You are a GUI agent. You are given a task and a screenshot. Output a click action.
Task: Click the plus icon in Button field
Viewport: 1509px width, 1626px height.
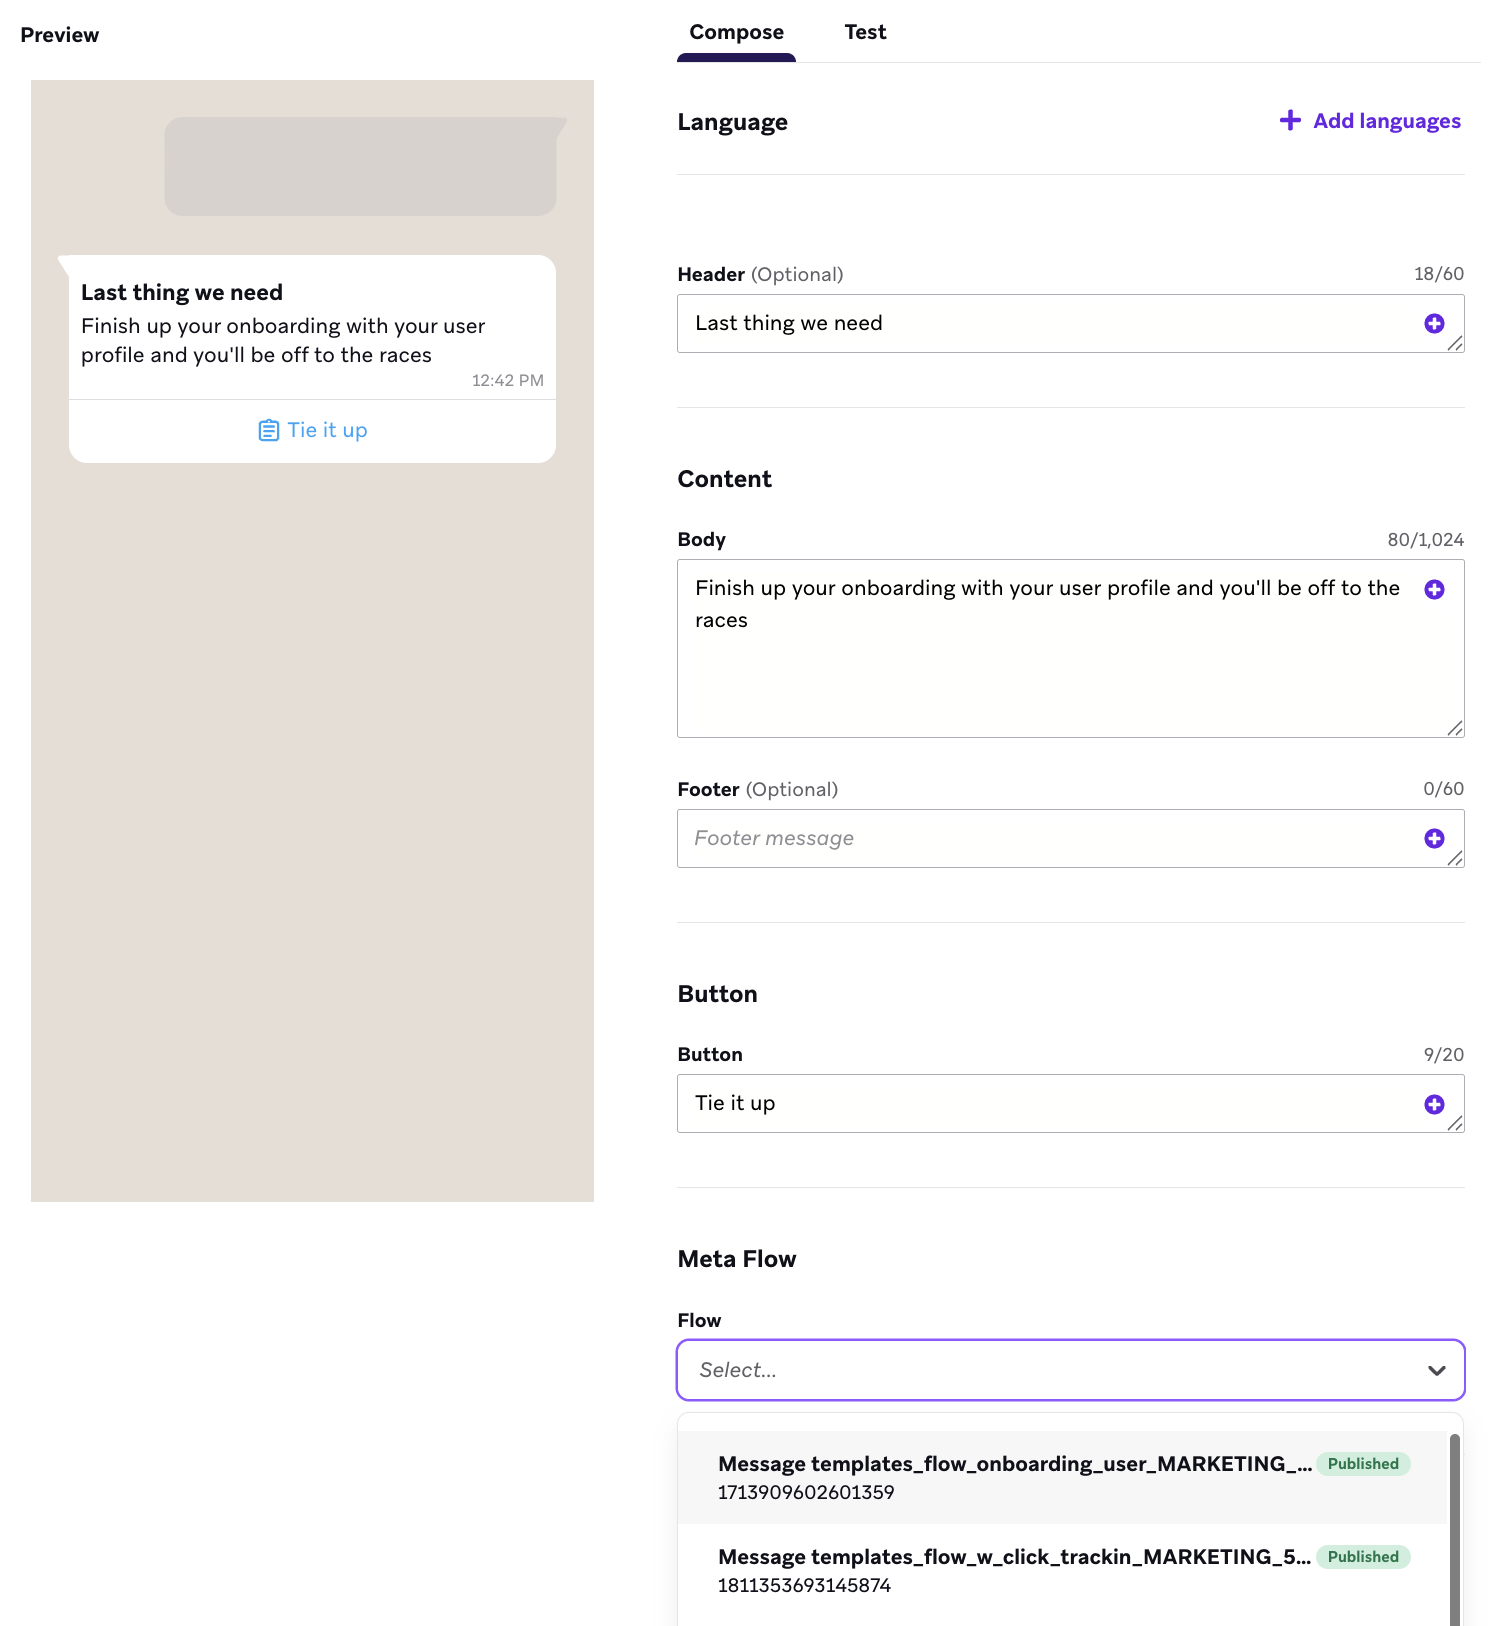tap(1433, 1104)
